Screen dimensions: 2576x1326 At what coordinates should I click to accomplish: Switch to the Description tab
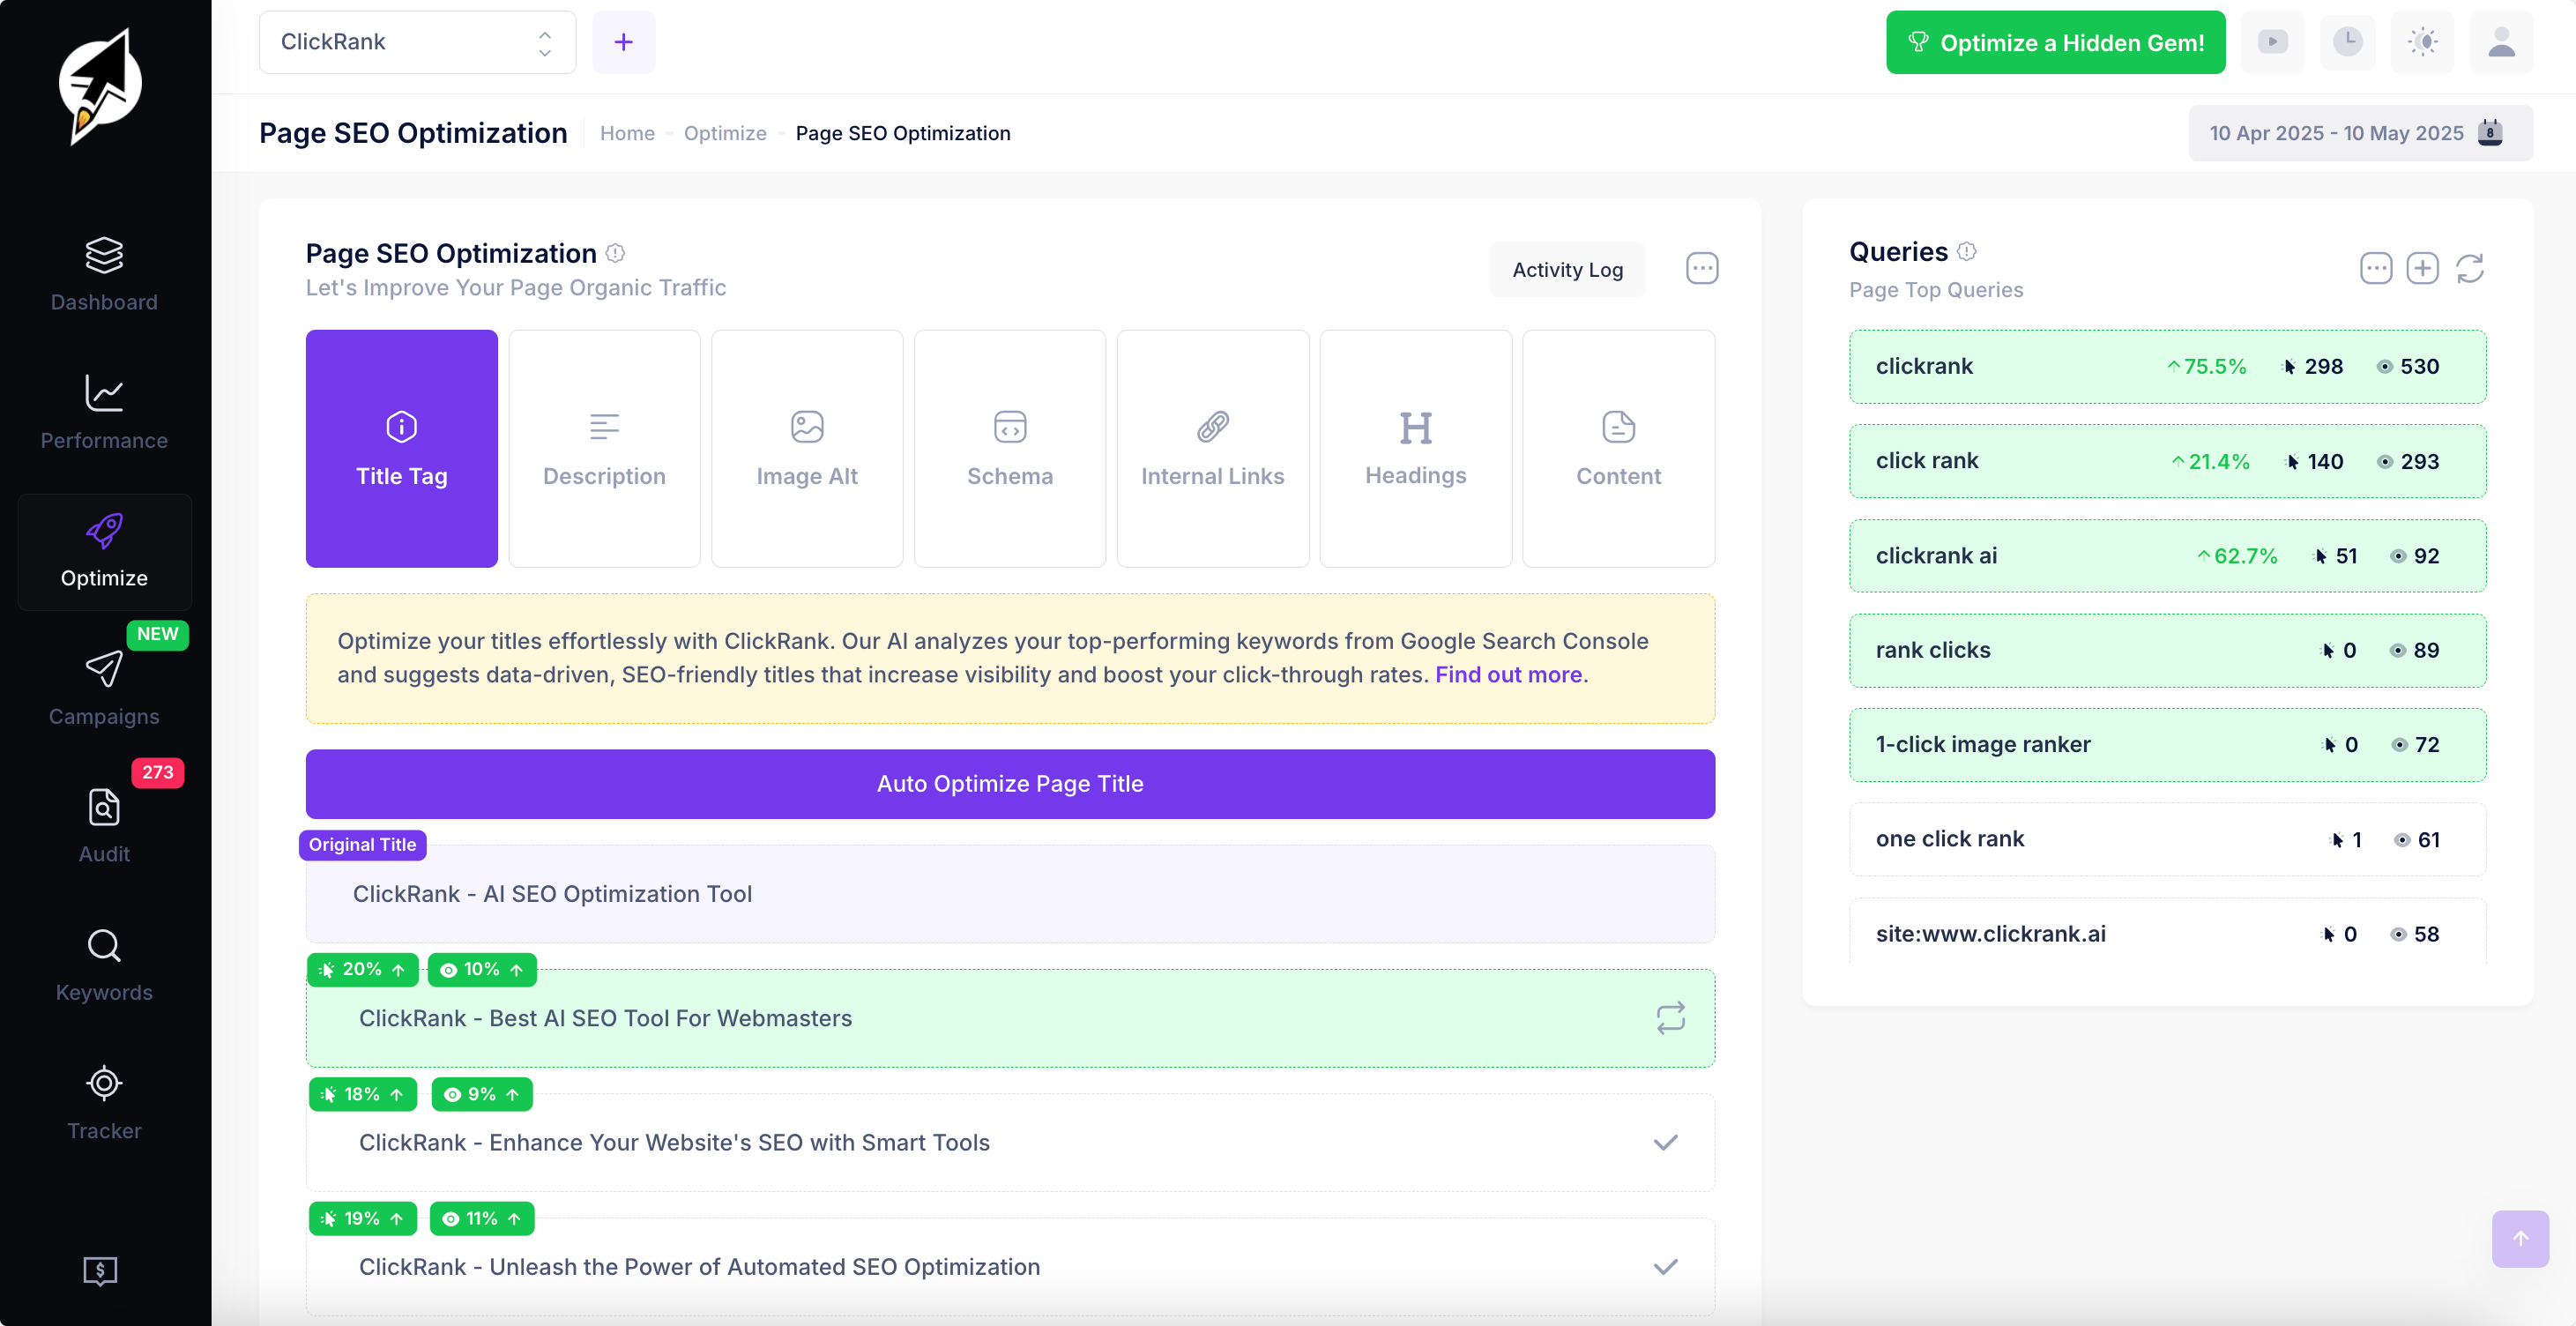[x=604, y=449]
